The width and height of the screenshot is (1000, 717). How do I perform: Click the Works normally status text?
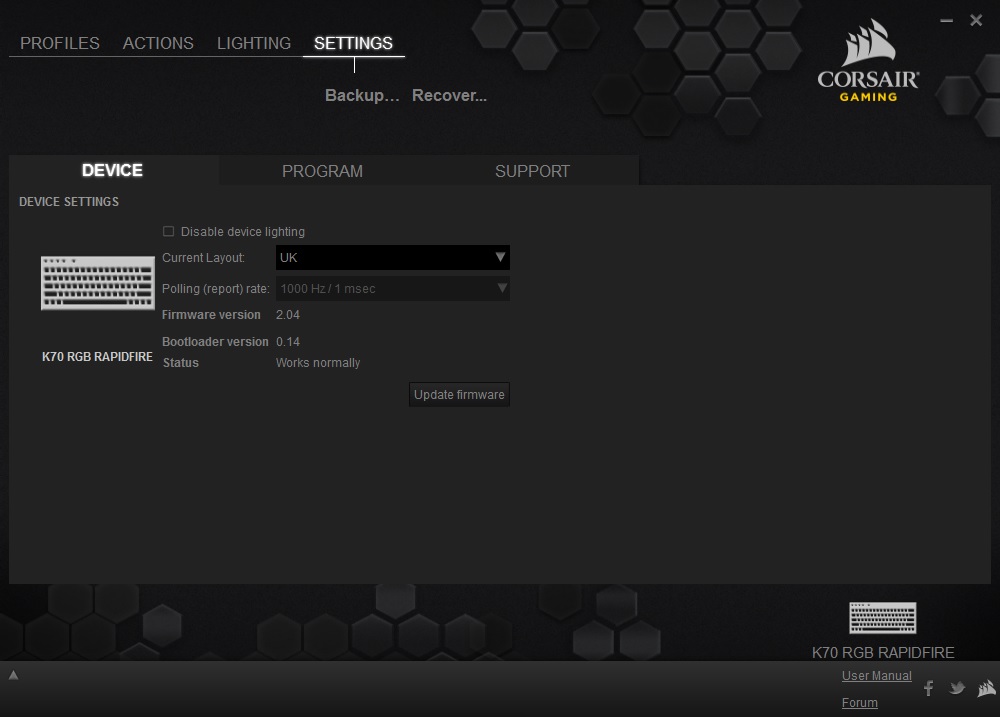coord(318,362)
